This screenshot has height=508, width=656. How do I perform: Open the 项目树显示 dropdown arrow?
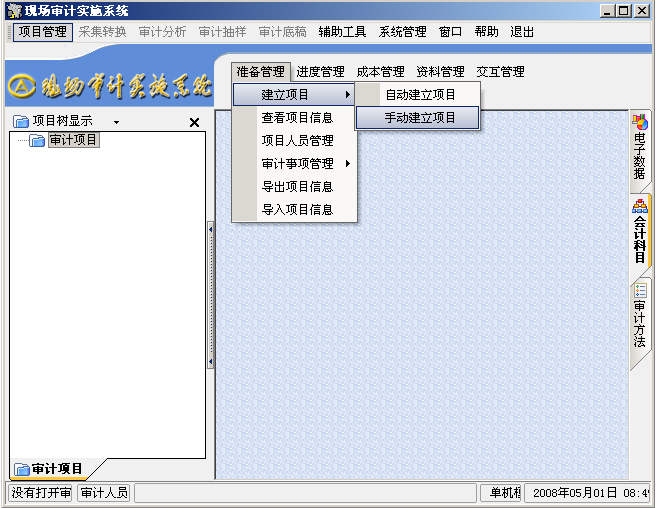116,123
